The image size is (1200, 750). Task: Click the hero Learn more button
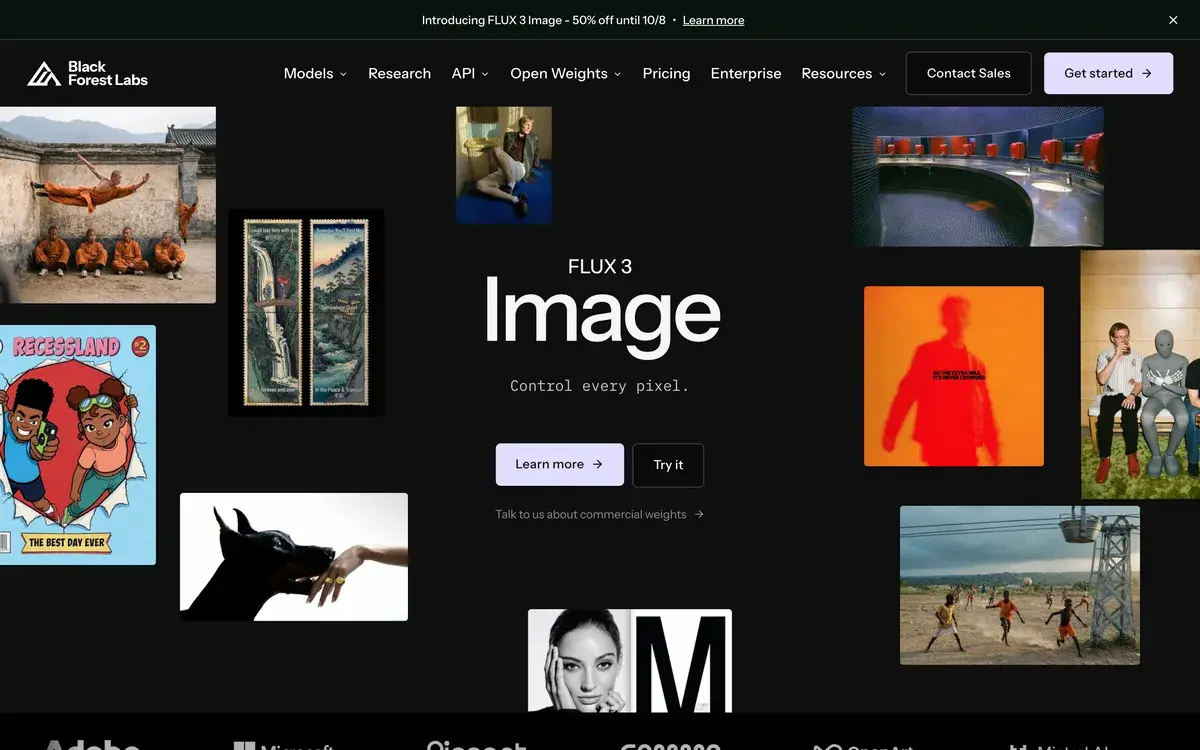[560, 465]
